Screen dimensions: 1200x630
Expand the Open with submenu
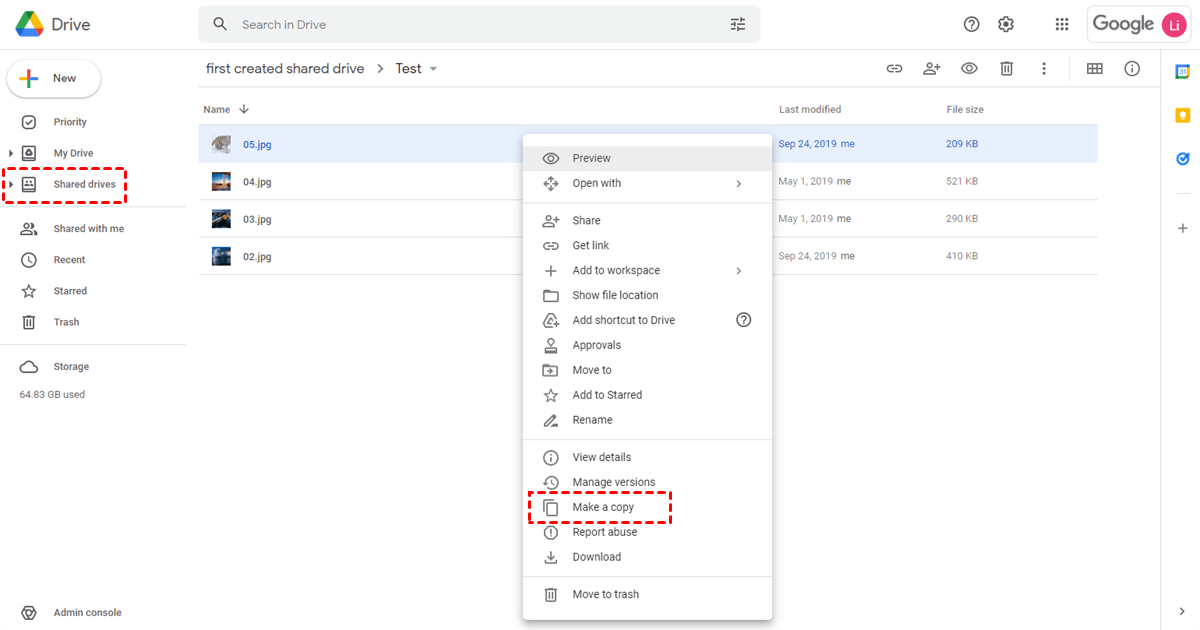(738, 183)
